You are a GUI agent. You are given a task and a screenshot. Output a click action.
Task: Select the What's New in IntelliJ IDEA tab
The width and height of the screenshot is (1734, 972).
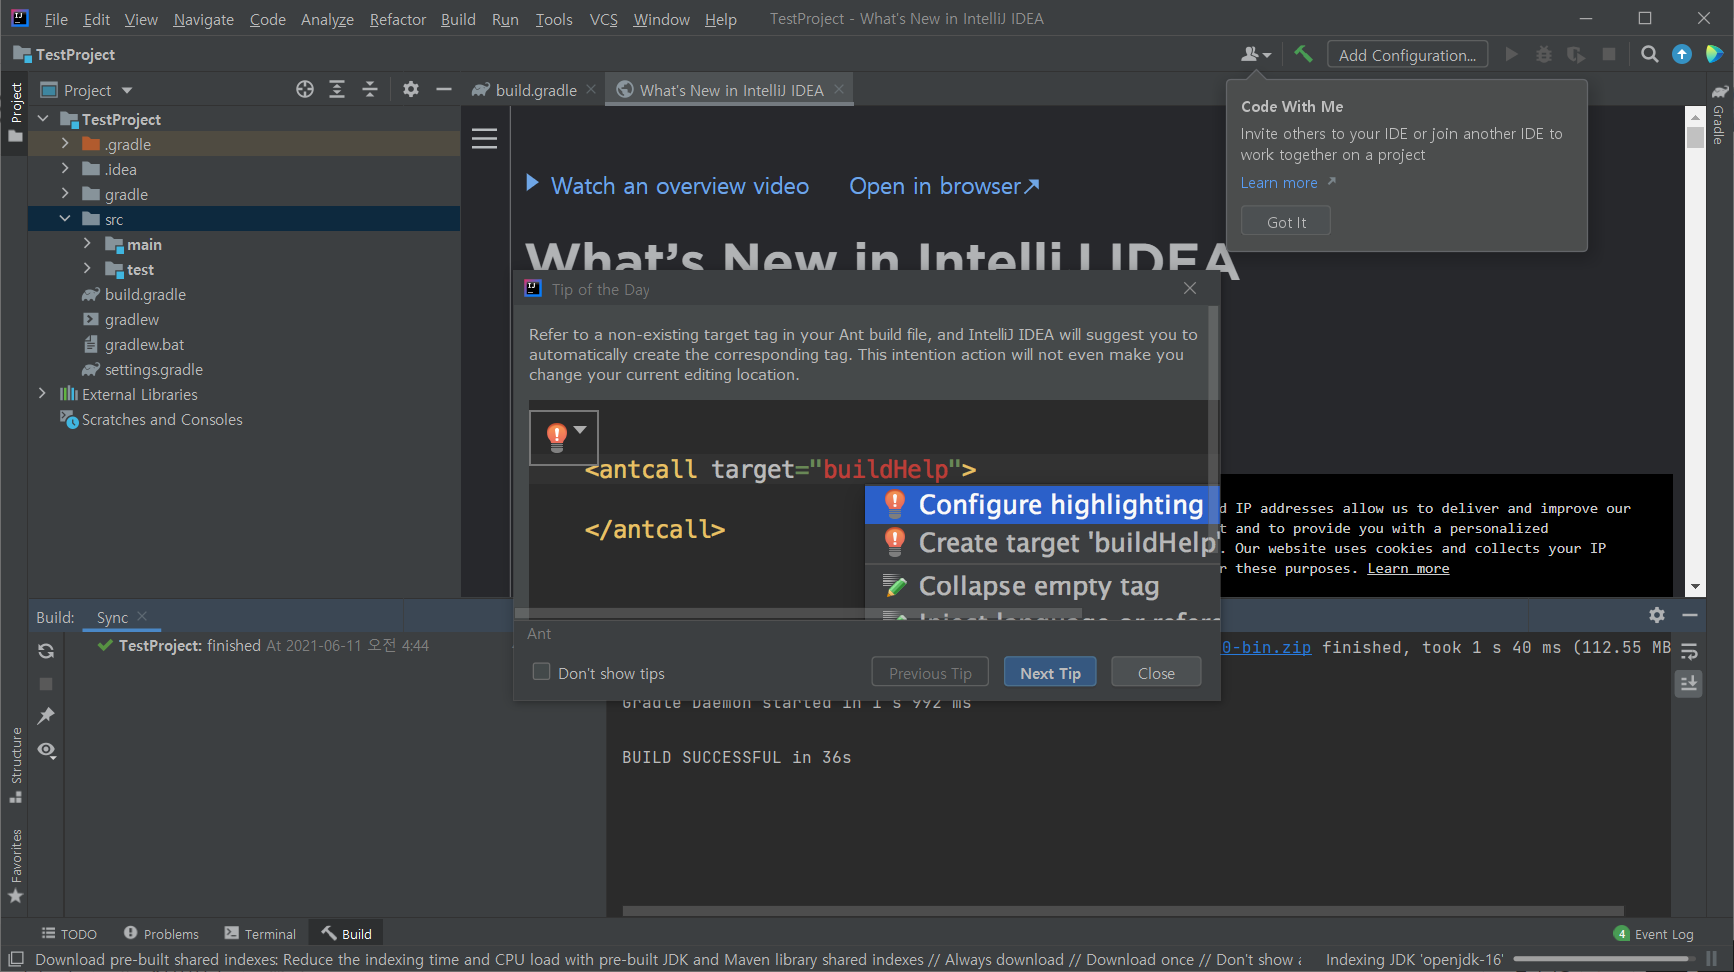pyautogui.click(x=731, y=90)
